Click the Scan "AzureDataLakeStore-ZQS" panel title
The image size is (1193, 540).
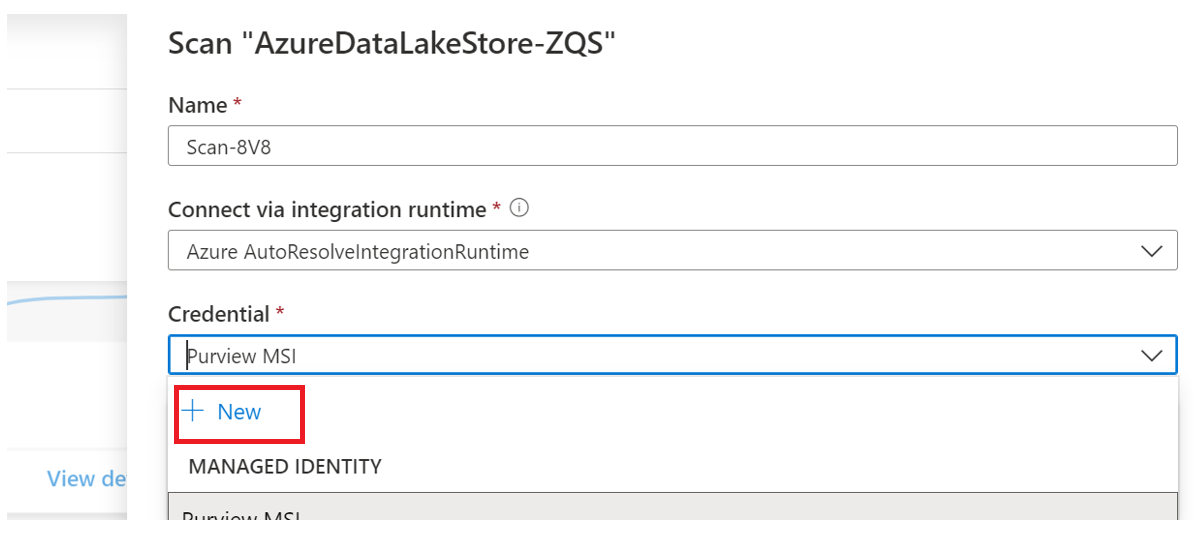coord(391,44)
